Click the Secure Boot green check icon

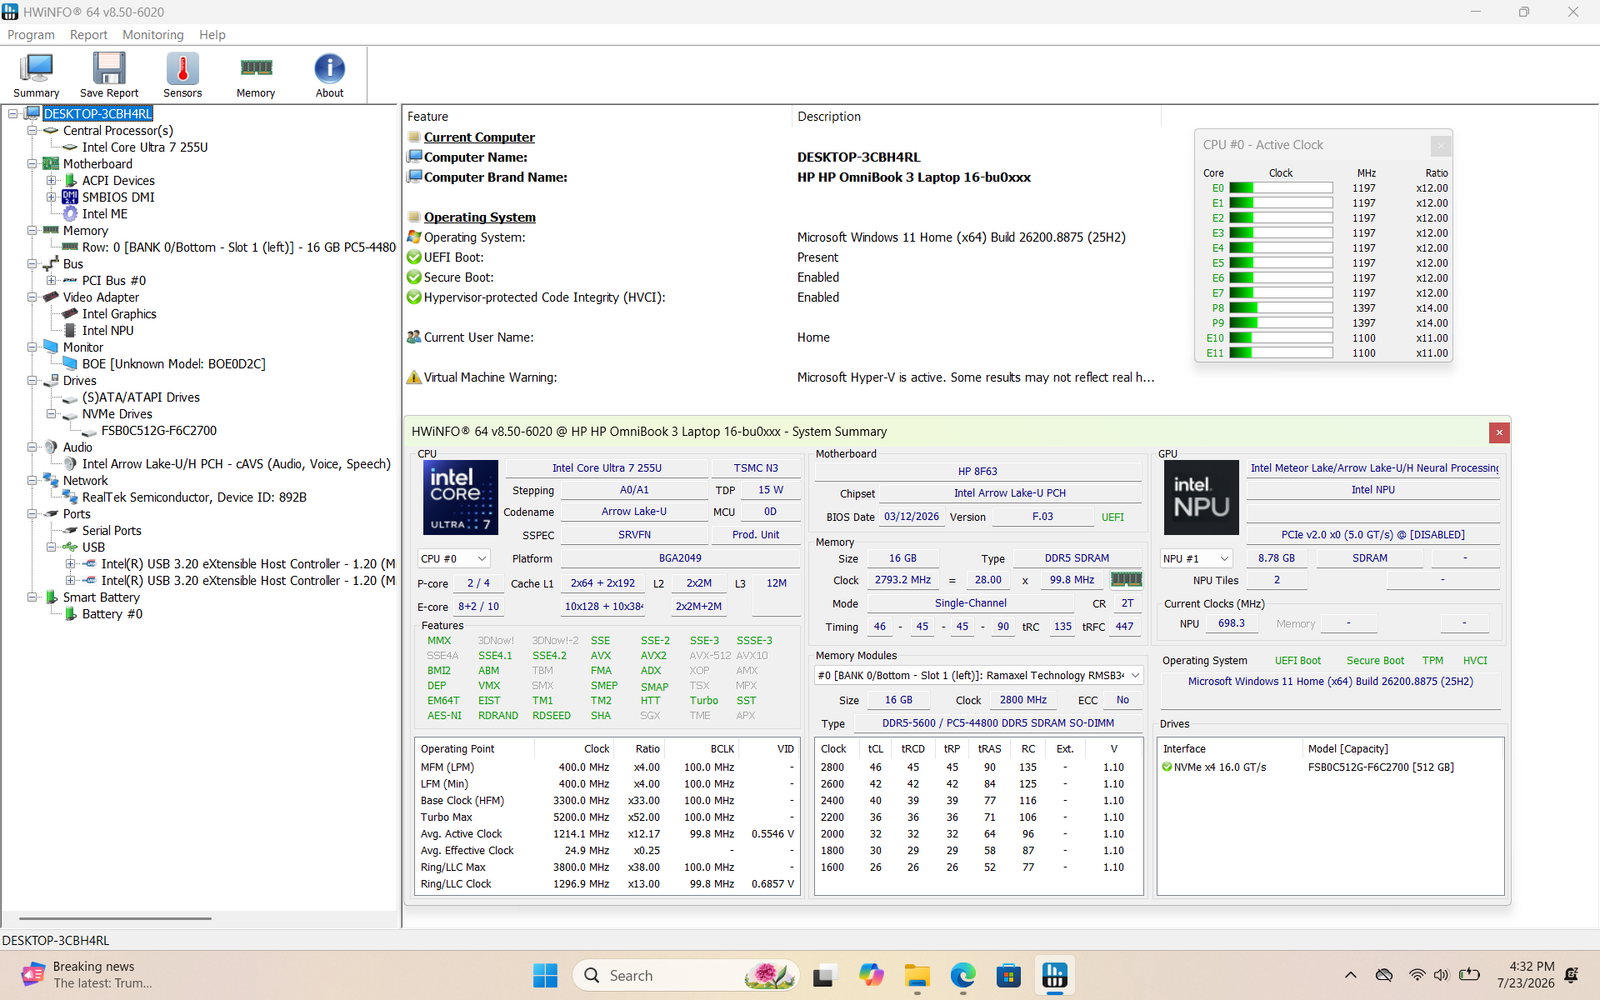(414, 277)
